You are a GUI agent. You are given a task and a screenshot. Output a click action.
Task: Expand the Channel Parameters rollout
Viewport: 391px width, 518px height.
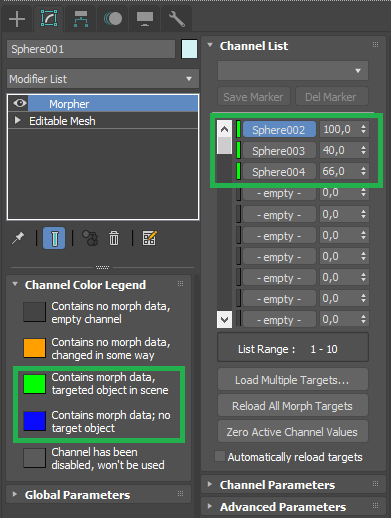pos(210,484)
